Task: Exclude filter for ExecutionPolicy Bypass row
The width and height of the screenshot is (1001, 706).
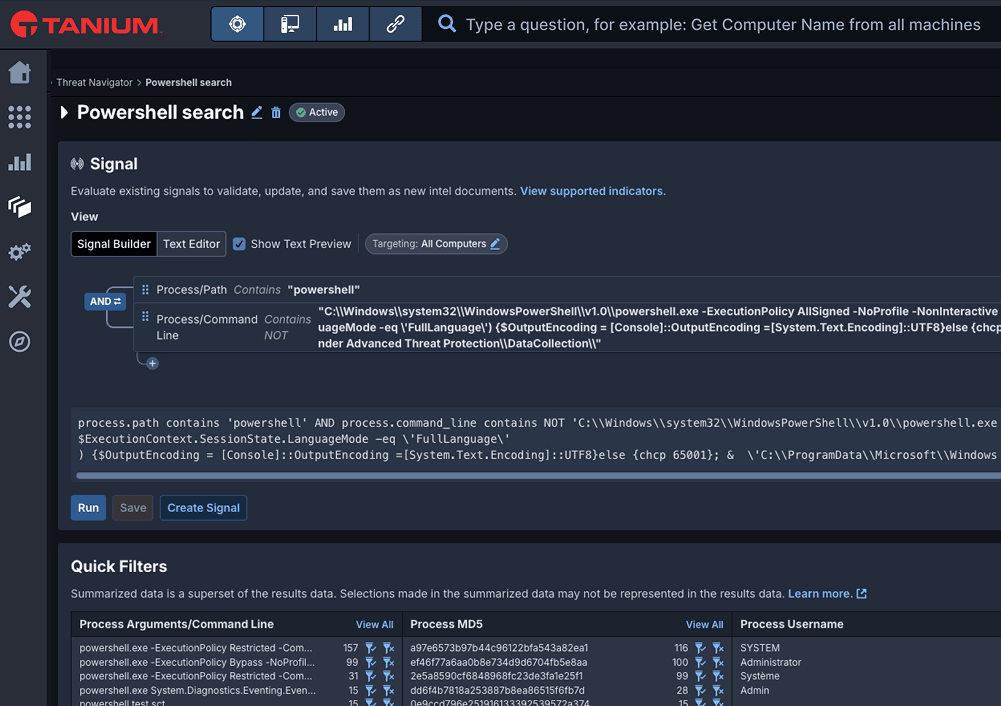Action: [388, 663]
